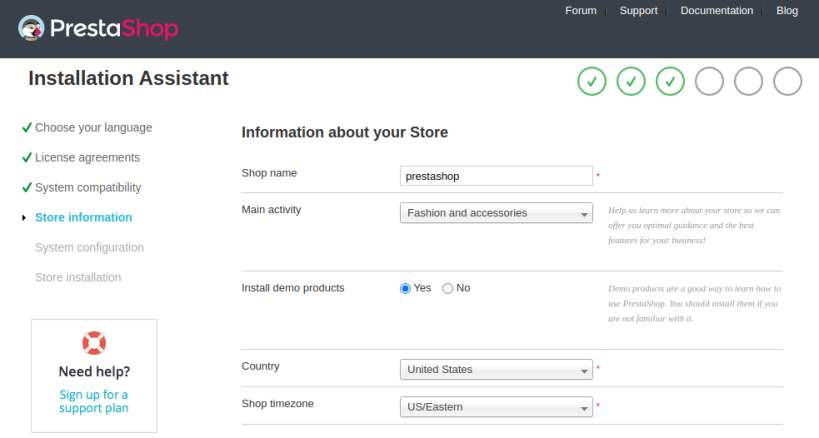
Task: Open the Country dropdown
Action: pos(496,370)
